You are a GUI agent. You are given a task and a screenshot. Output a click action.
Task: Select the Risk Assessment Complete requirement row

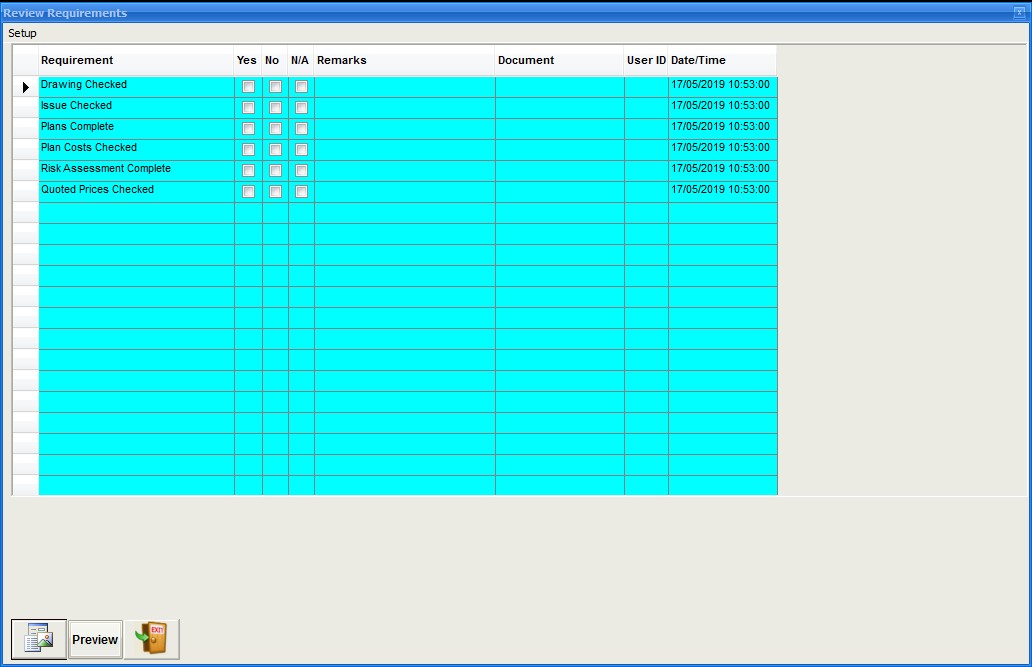click(x=106, y=169)
